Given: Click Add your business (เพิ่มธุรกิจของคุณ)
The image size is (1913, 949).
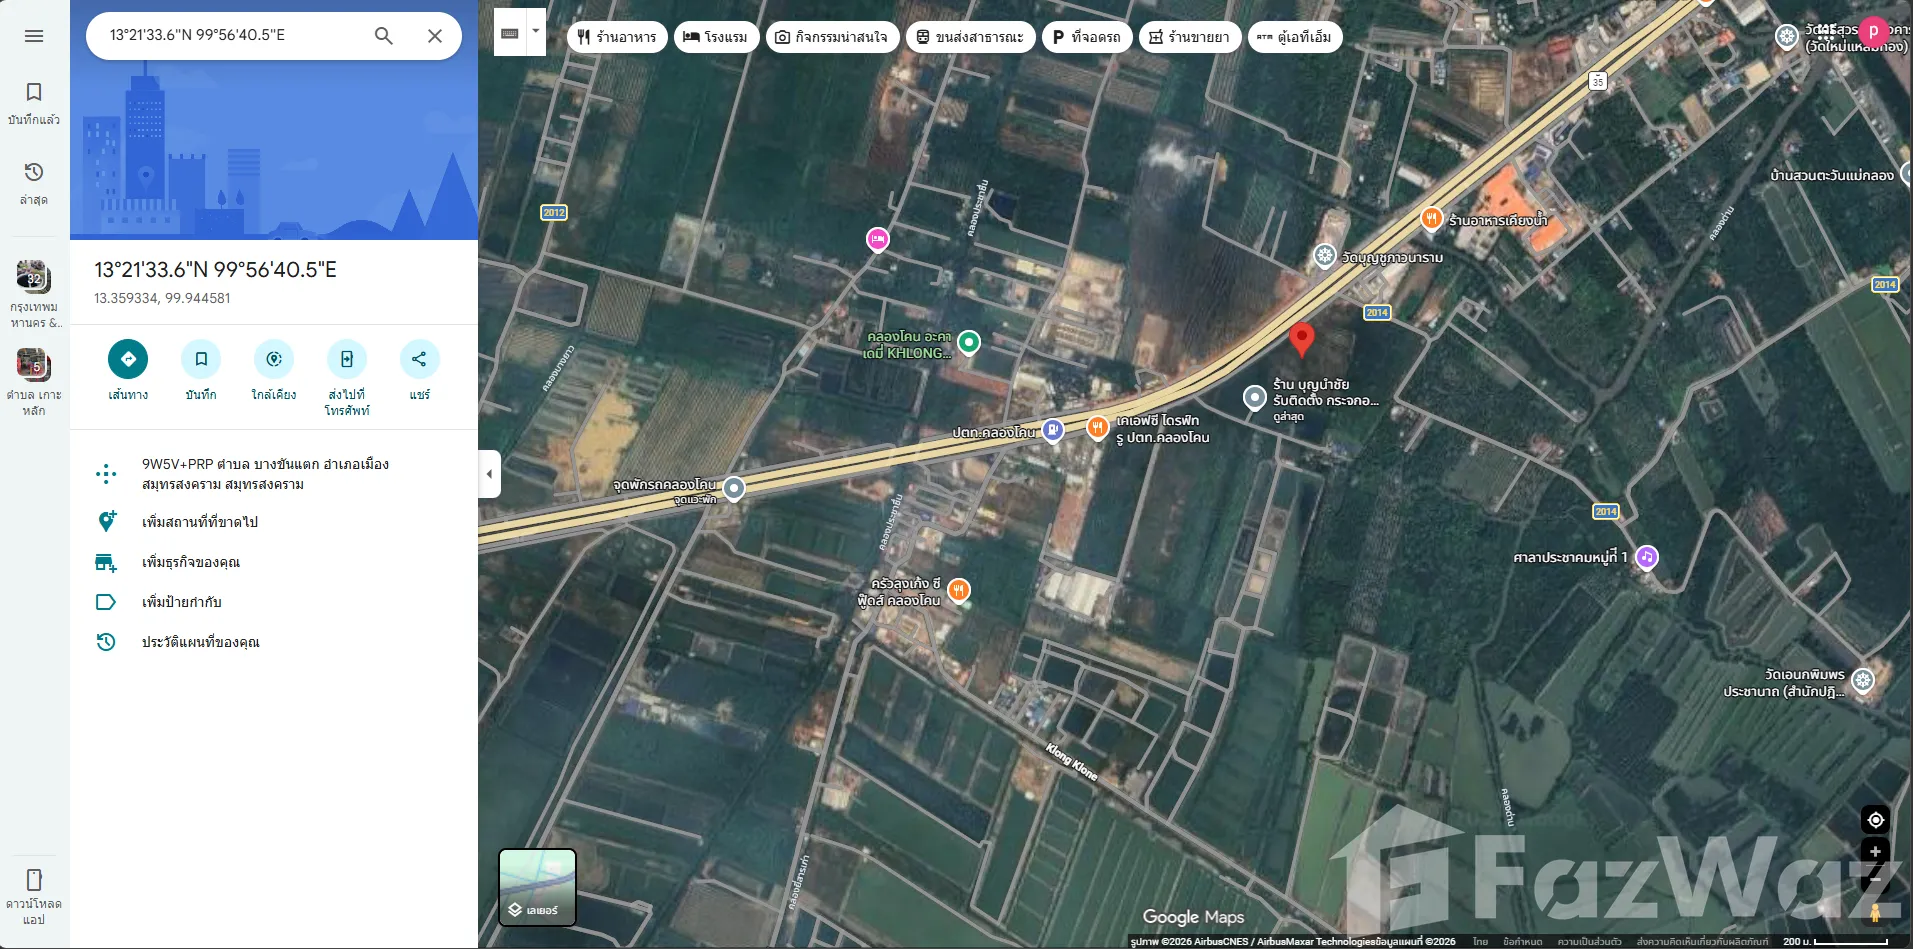Looking at the screenshot, I should (x=191, y=562).
